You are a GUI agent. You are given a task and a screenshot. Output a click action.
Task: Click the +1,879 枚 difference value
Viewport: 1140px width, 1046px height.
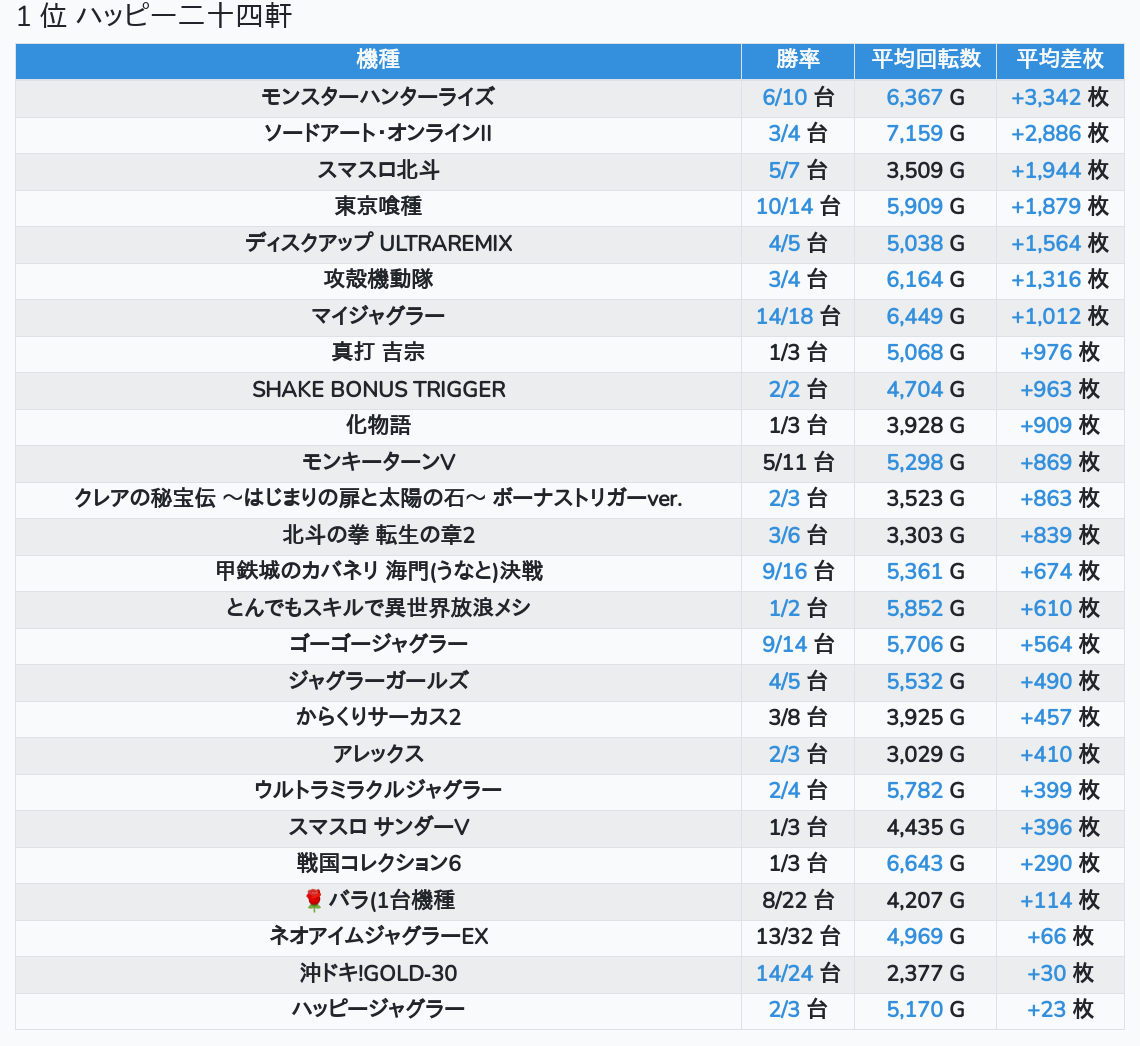(x=1059, y=206)
